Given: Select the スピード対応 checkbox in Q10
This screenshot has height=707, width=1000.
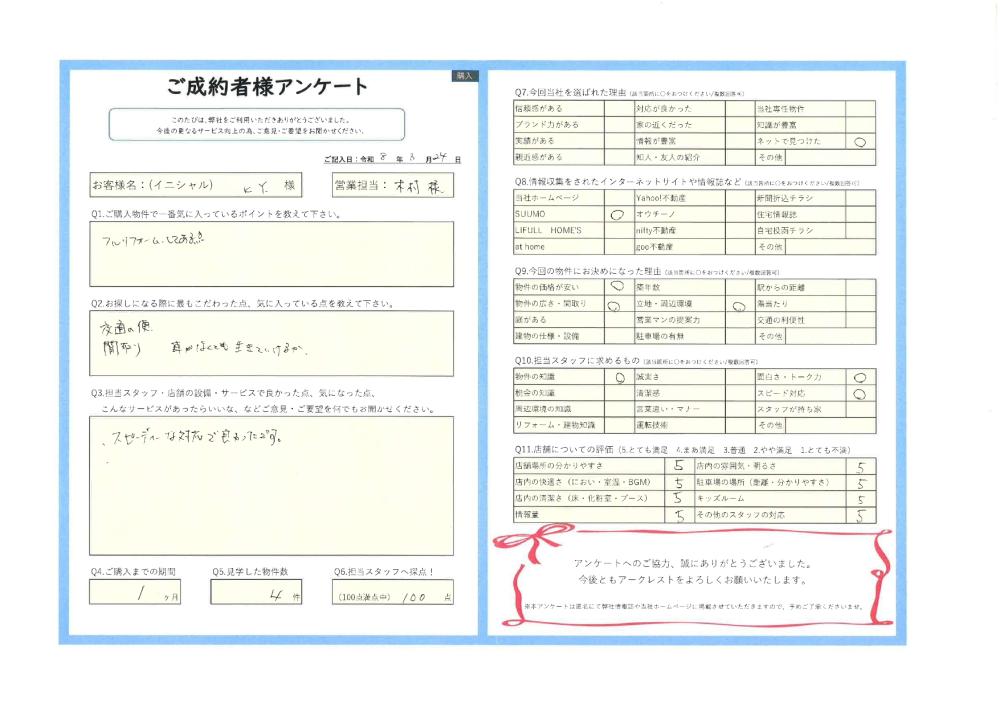Looking at the screenshot, I should 860,394.
